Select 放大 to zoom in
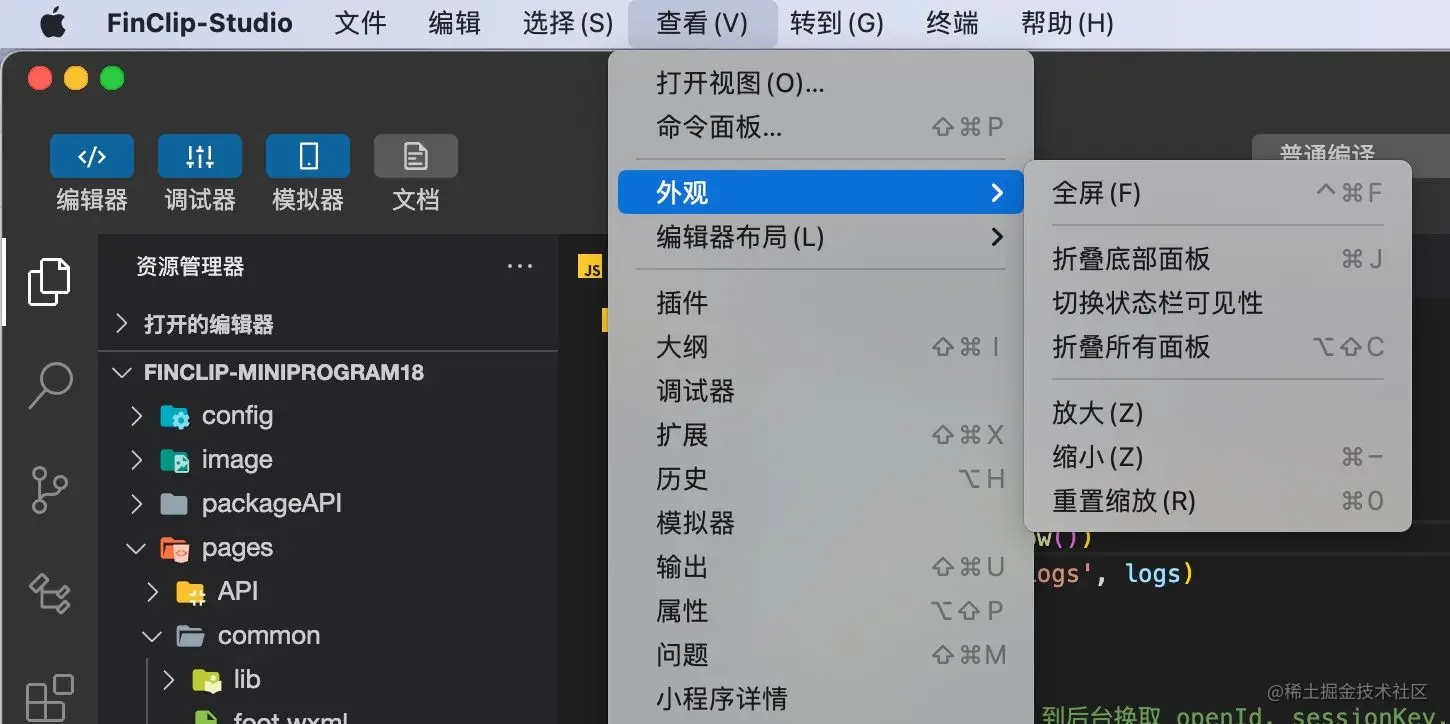 1096,413
